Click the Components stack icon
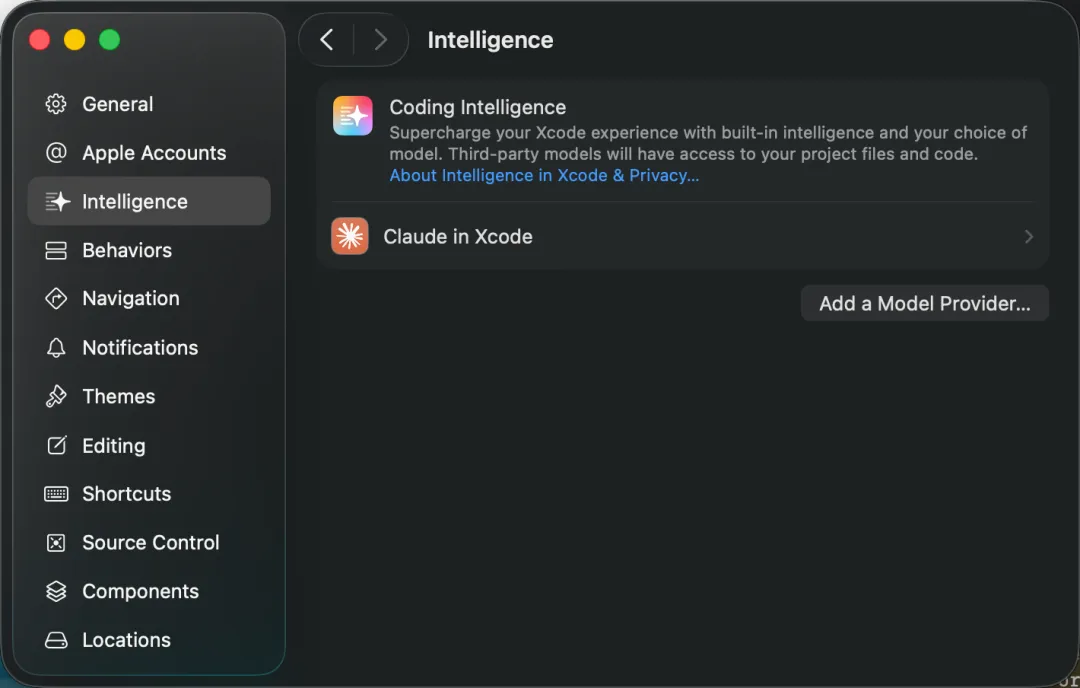 56,591
